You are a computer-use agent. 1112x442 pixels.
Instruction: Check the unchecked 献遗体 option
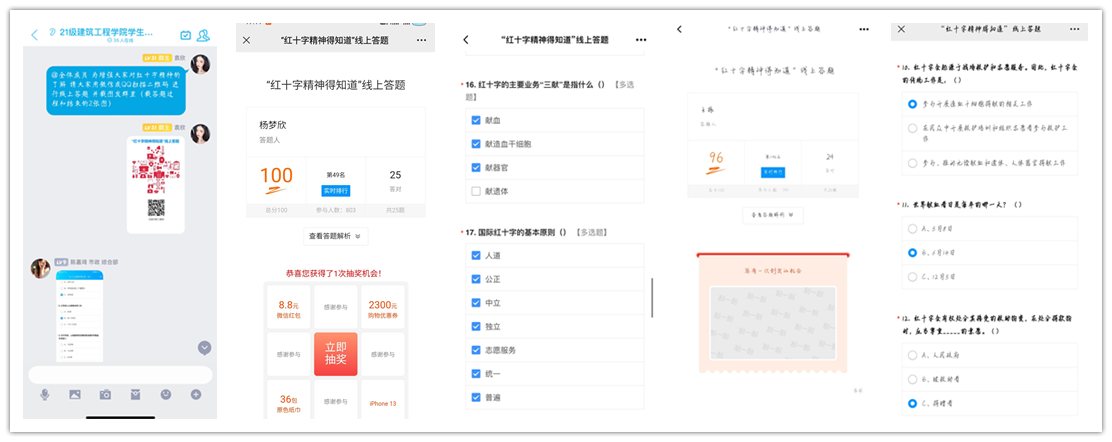point(476,191)
